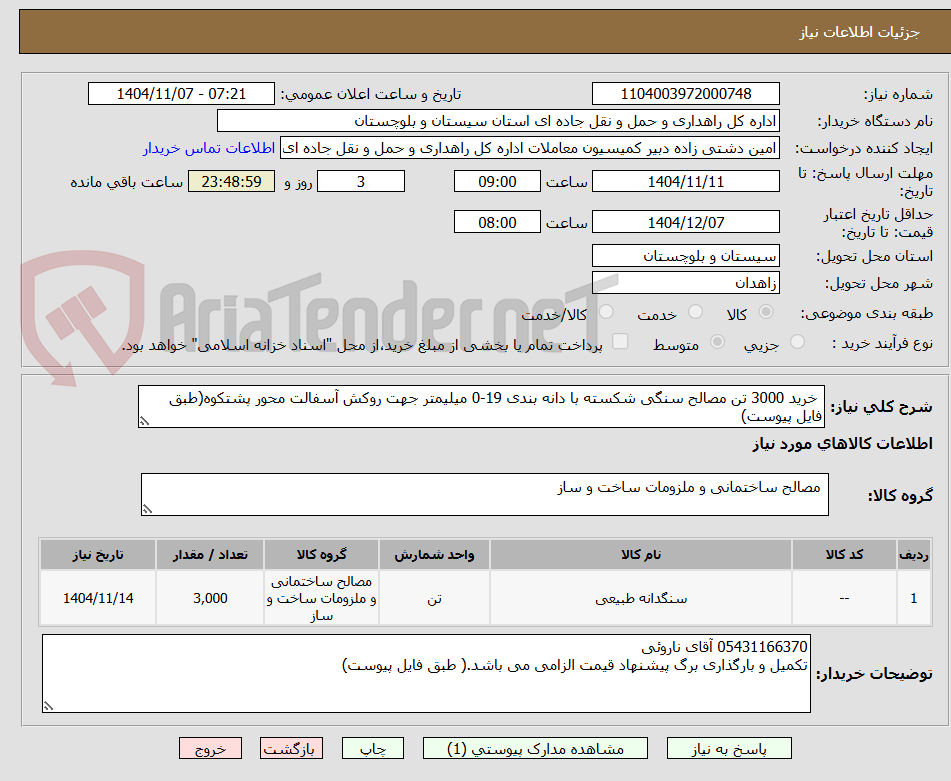Image resolution: width=951 pixels, height=781 pixels.
Task: Select the خدمت radio button
Action: pyautogui.click(x=696, y=312)
